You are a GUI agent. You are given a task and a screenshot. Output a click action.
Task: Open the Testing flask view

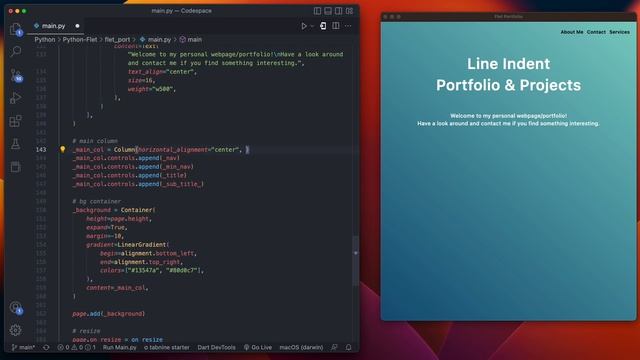coord(16,144)
